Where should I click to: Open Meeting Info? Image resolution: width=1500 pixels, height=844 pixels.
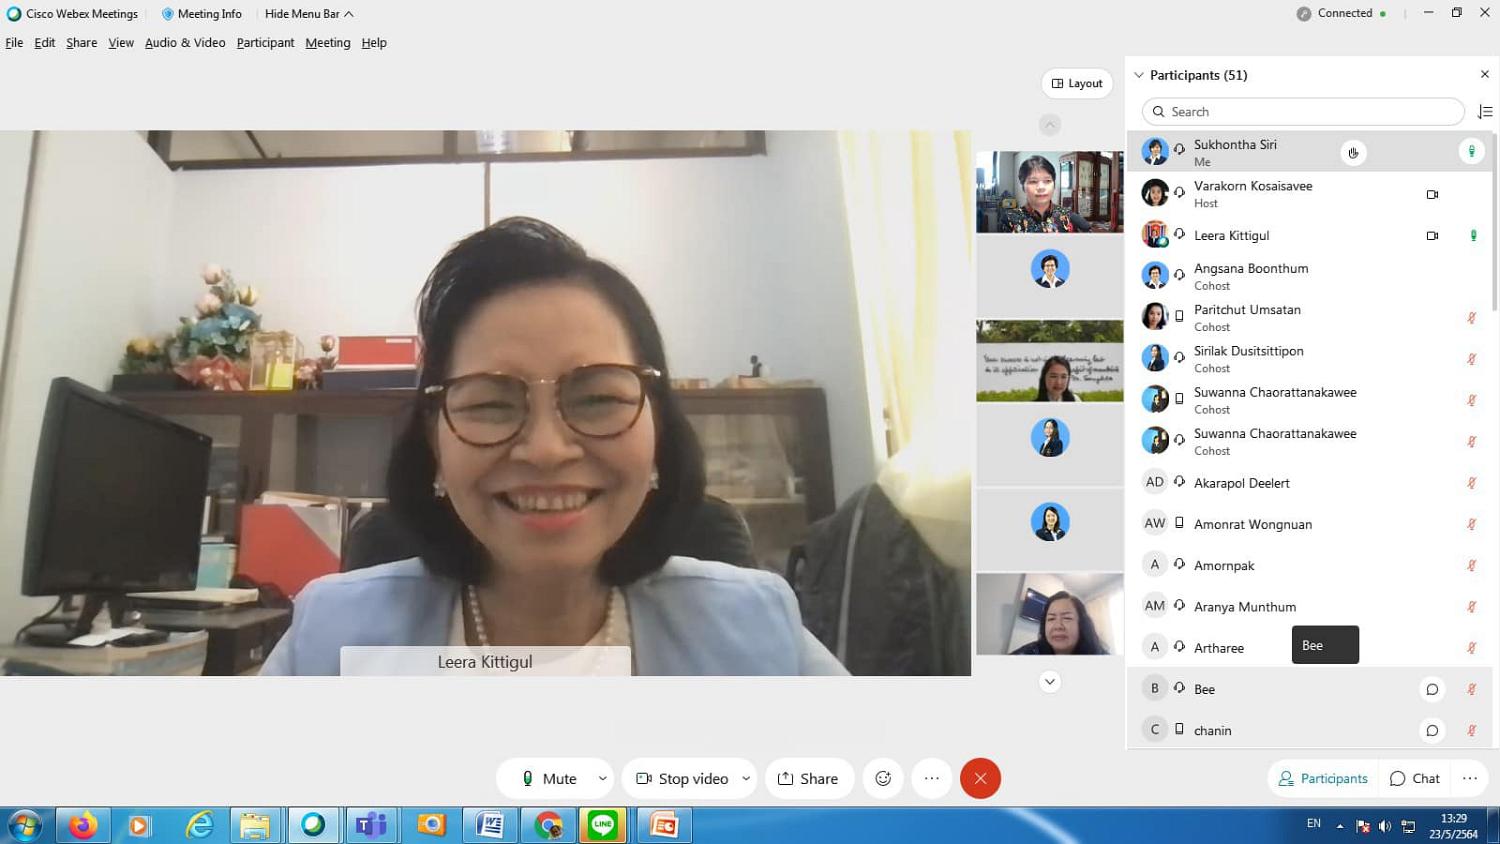click(x=202, y=14)
